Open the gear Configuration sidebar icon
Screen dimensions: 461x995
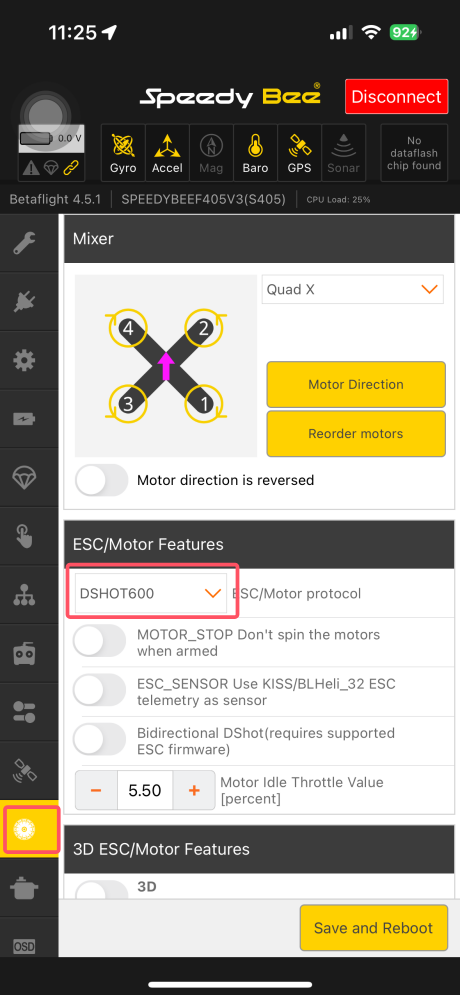click(25, 360)
